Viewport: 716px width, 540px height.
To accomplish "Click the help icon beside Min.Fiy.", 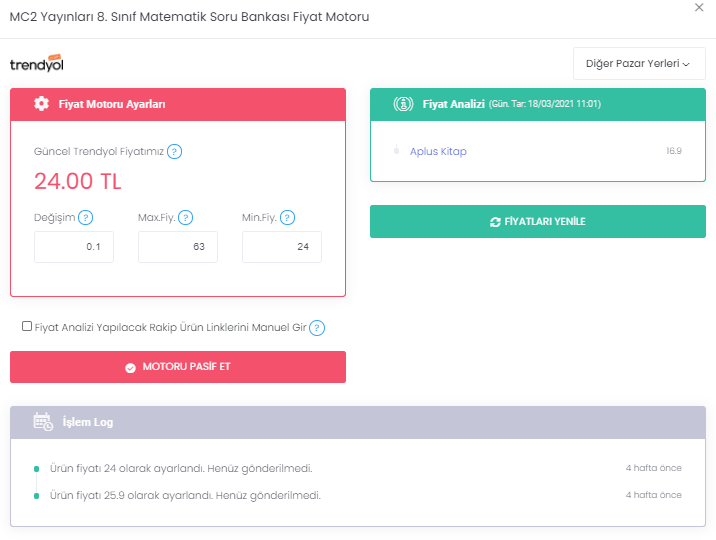I will coord(287,218).
